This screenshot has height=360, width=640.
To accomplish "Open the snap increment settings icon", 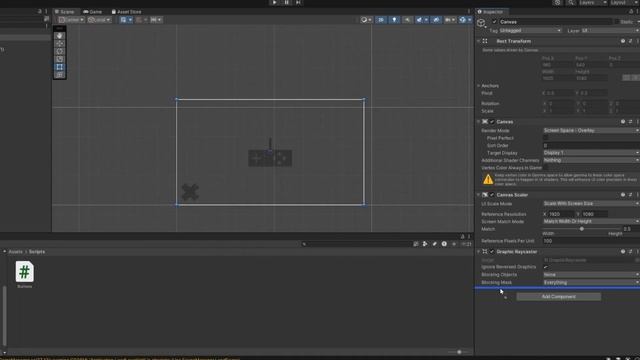I will click(x=156, y=20).
